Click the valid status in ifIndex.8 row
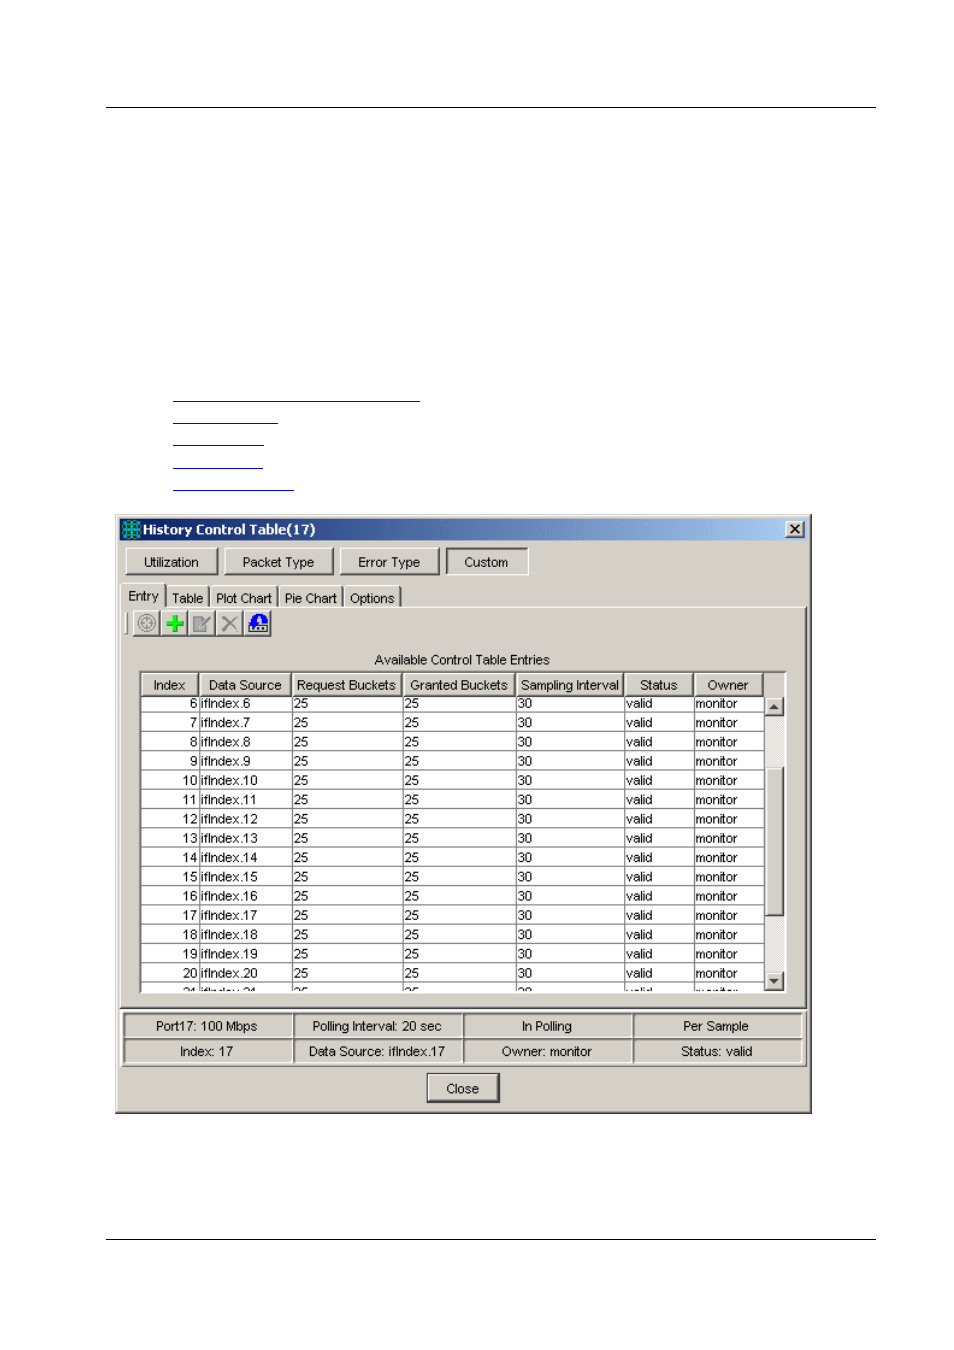This screenshot has height=1350, width=954. click(x=658, y=742)
